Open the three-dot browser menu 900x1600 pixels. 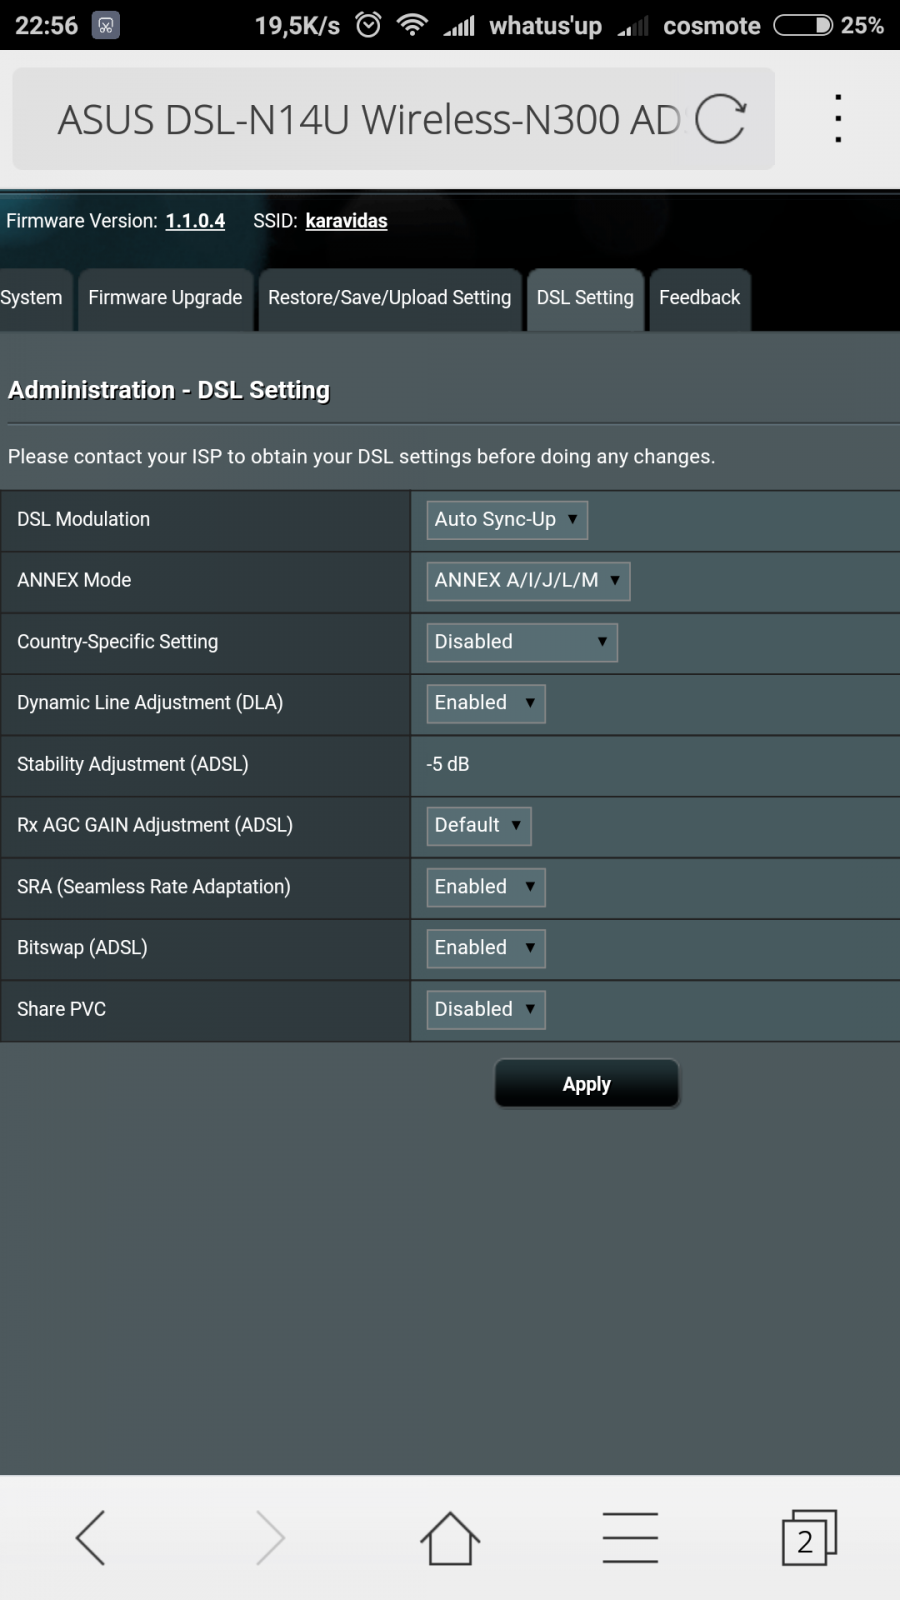pos(838,119)
